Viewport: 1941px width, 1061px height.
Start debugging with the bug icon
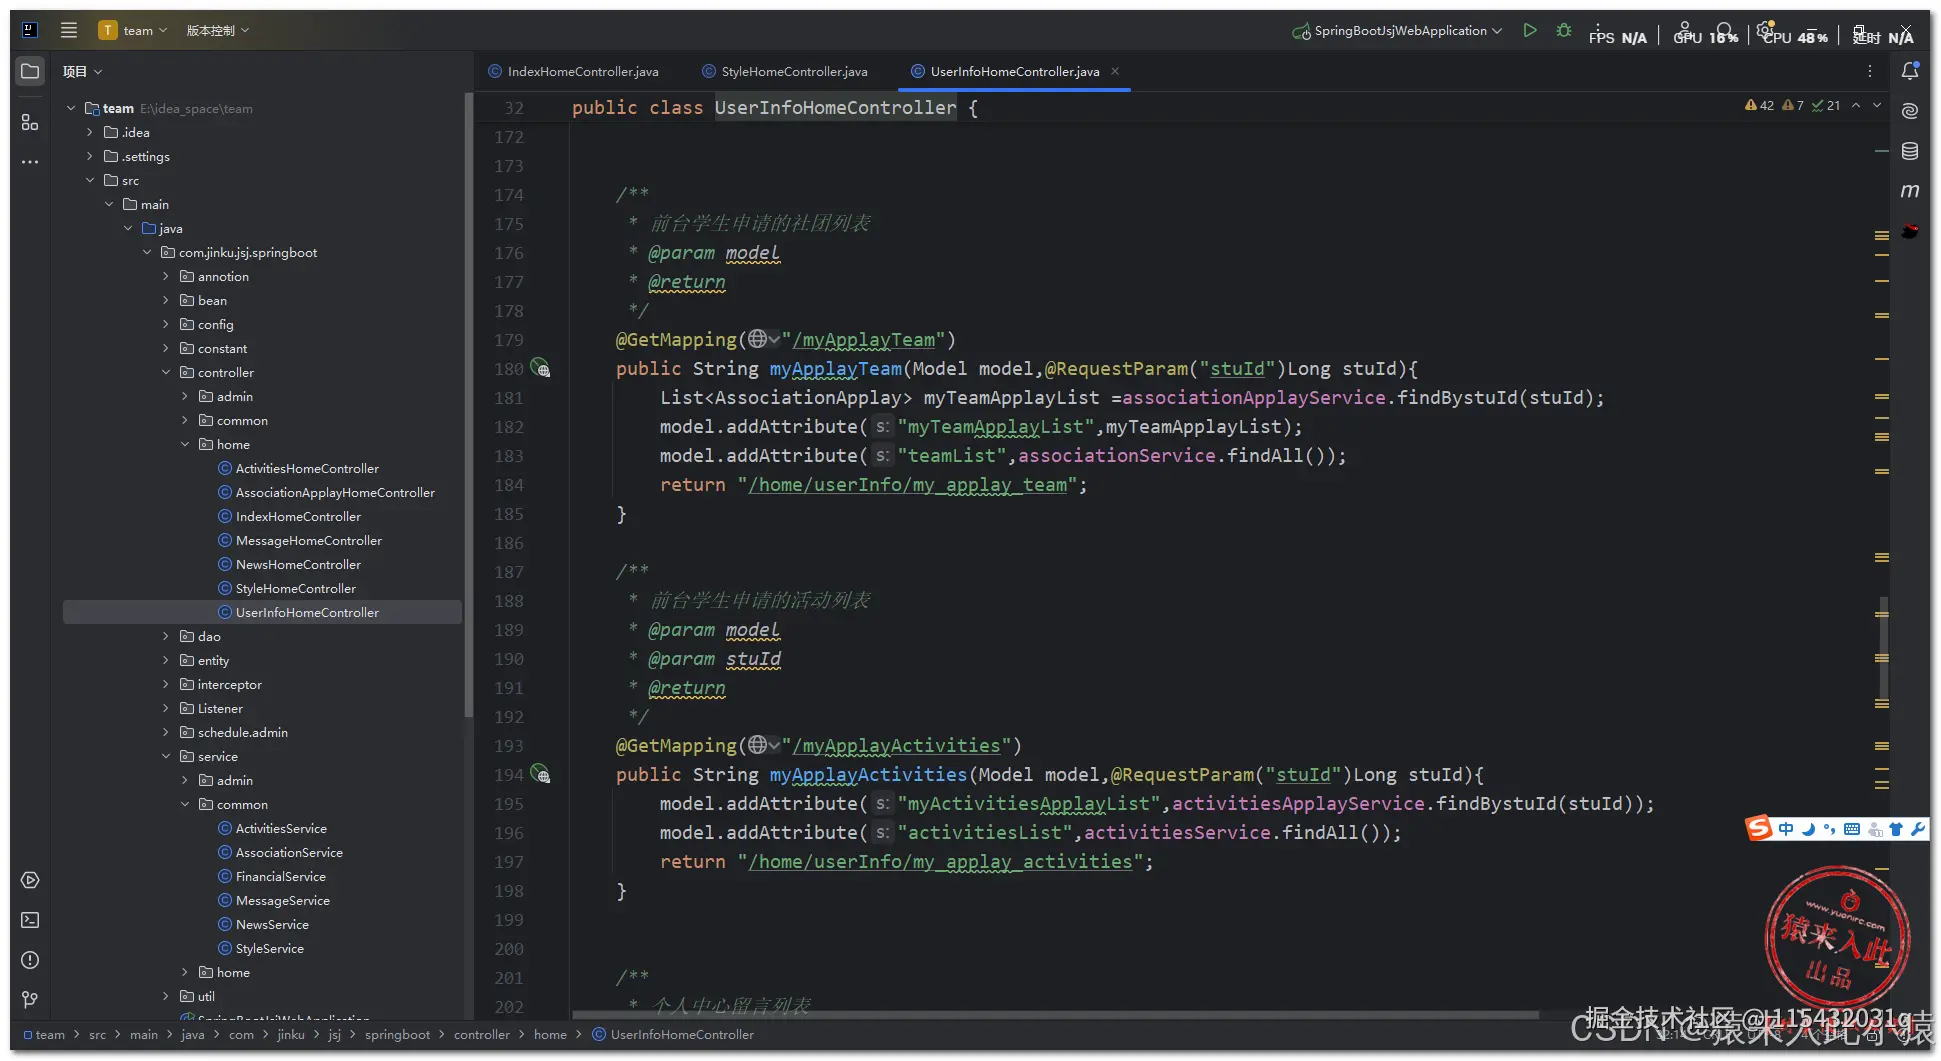click(1564, 30)
